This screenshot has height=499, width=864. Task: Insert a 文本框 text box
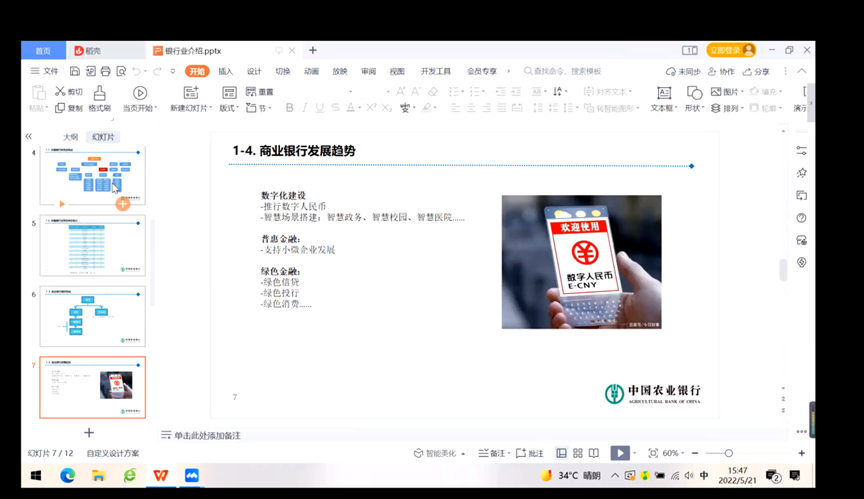[661, 93]
